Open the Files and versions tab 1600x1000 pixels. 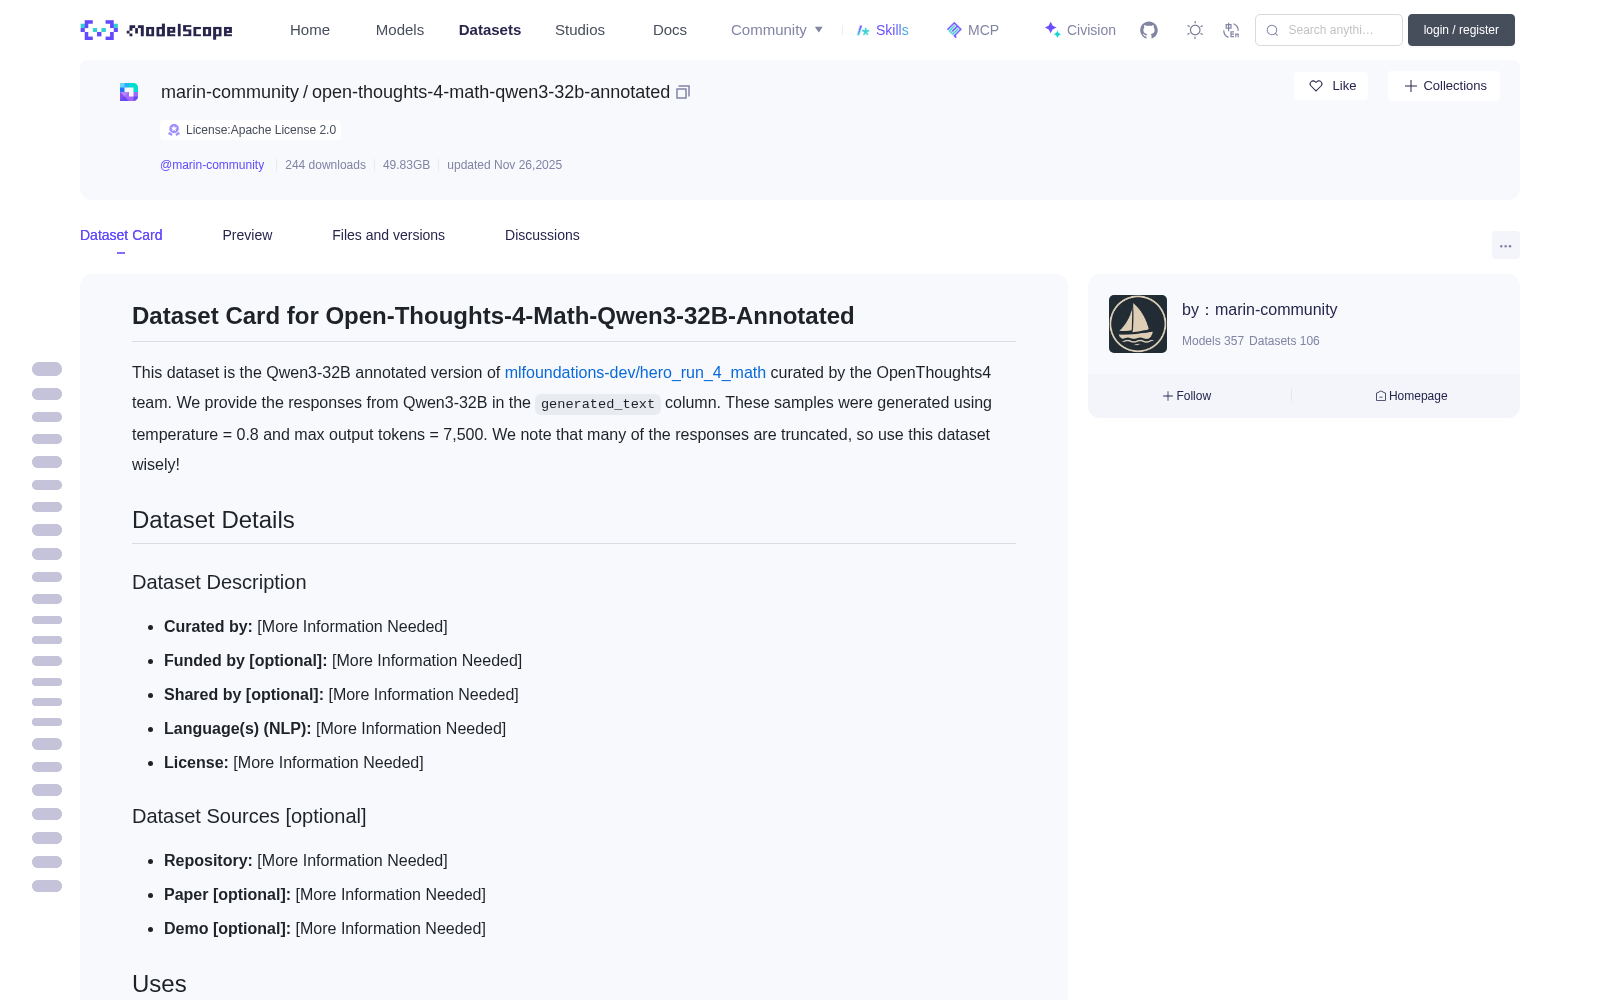[x=388, y=235]
